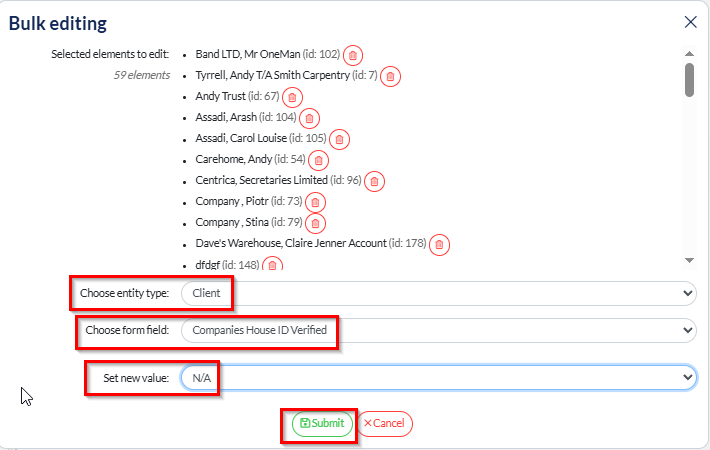Viewport: 710px width, 450px height.
Task: Delete Tyrrell, Andy T/A Smith Carpentry entry
Action: pyautogui.click(x=391, y=76)
